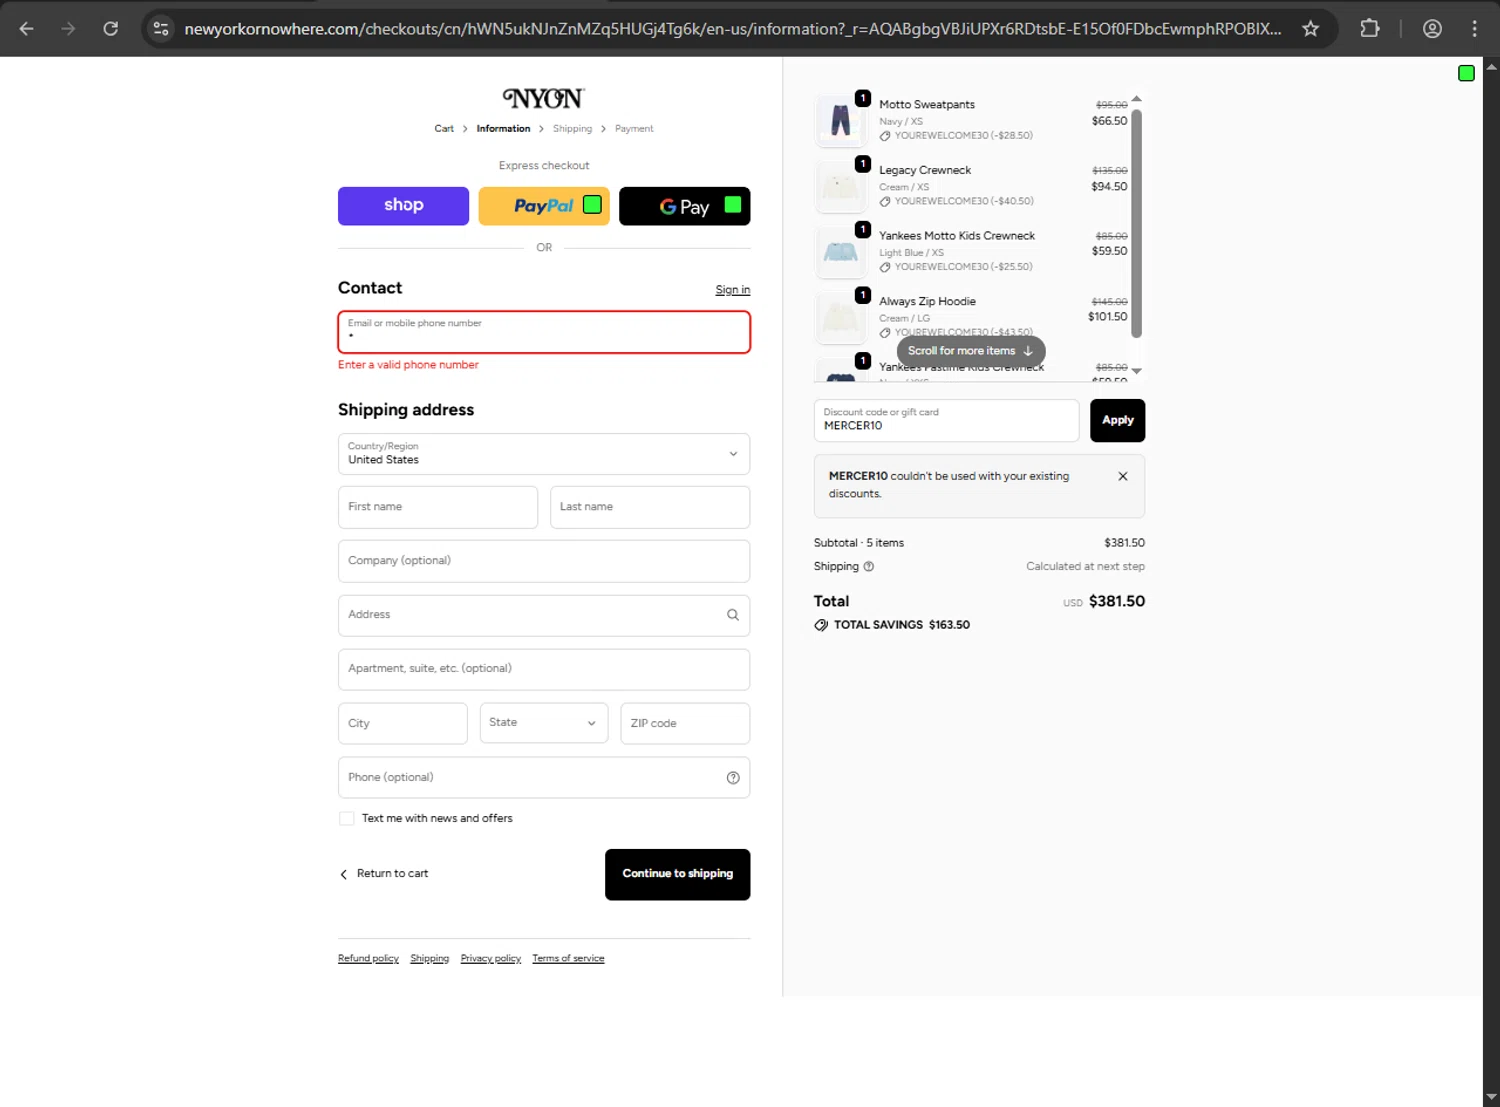Select the Shipping breadcrumb step
Image resolution: width=1500 pixels, height=1107 pixels.
coord(572,129)
